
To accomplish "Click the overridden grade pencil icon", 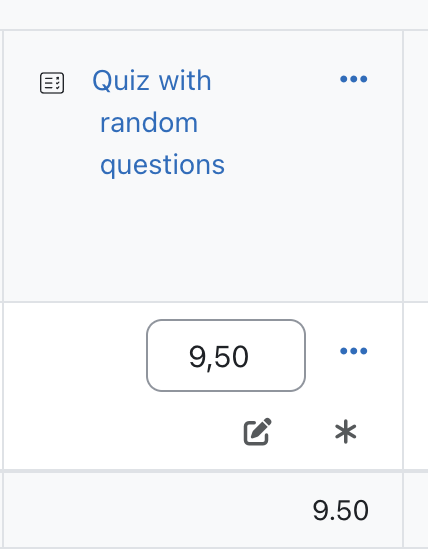I will (x=258, y=431).
